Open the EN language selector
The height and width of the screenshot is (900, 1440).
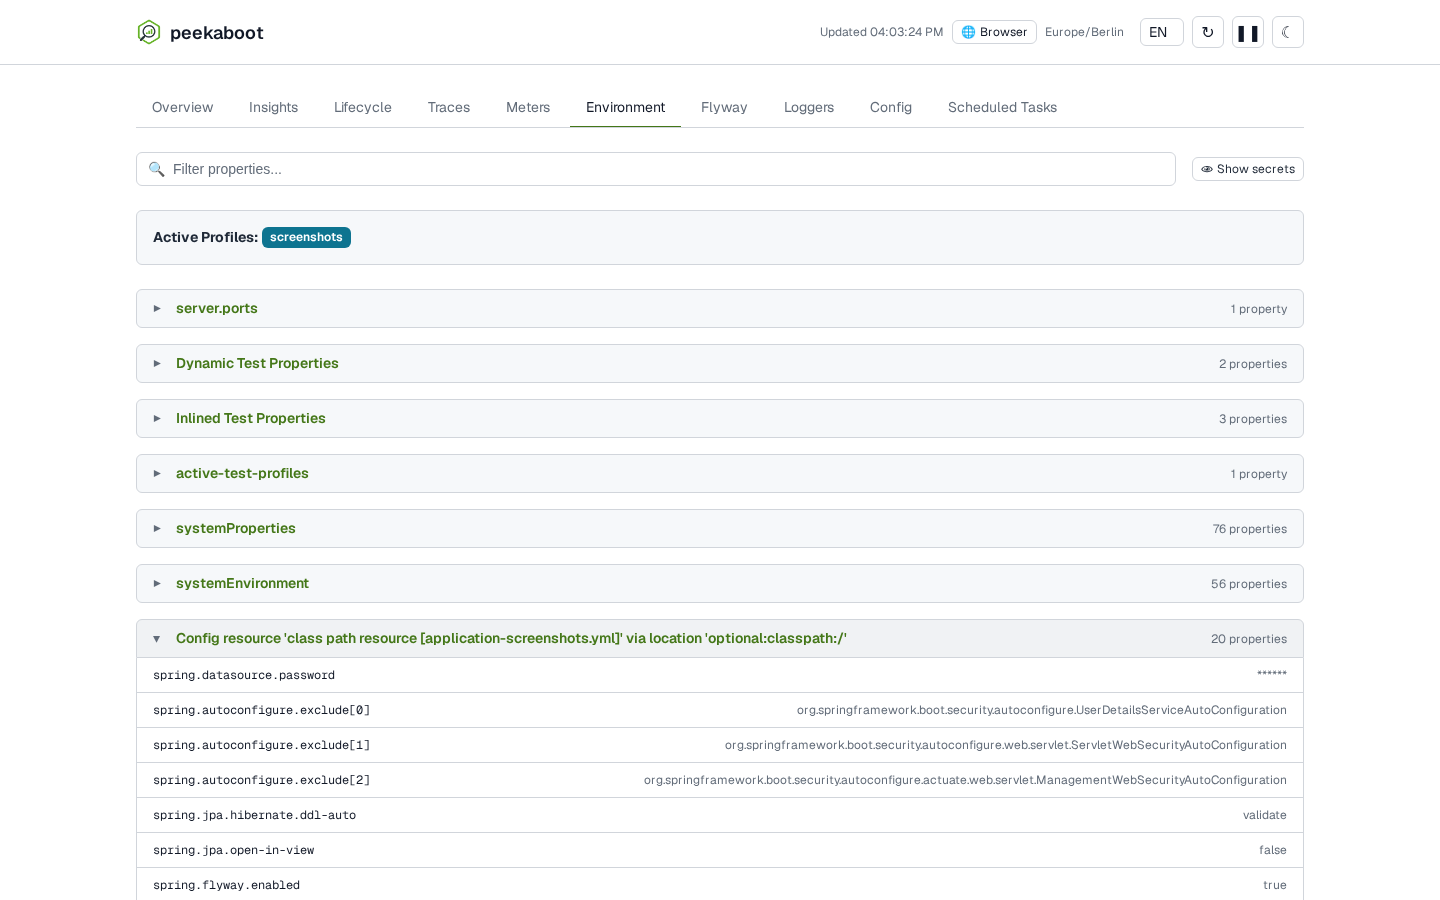(x=1162, y=32)
